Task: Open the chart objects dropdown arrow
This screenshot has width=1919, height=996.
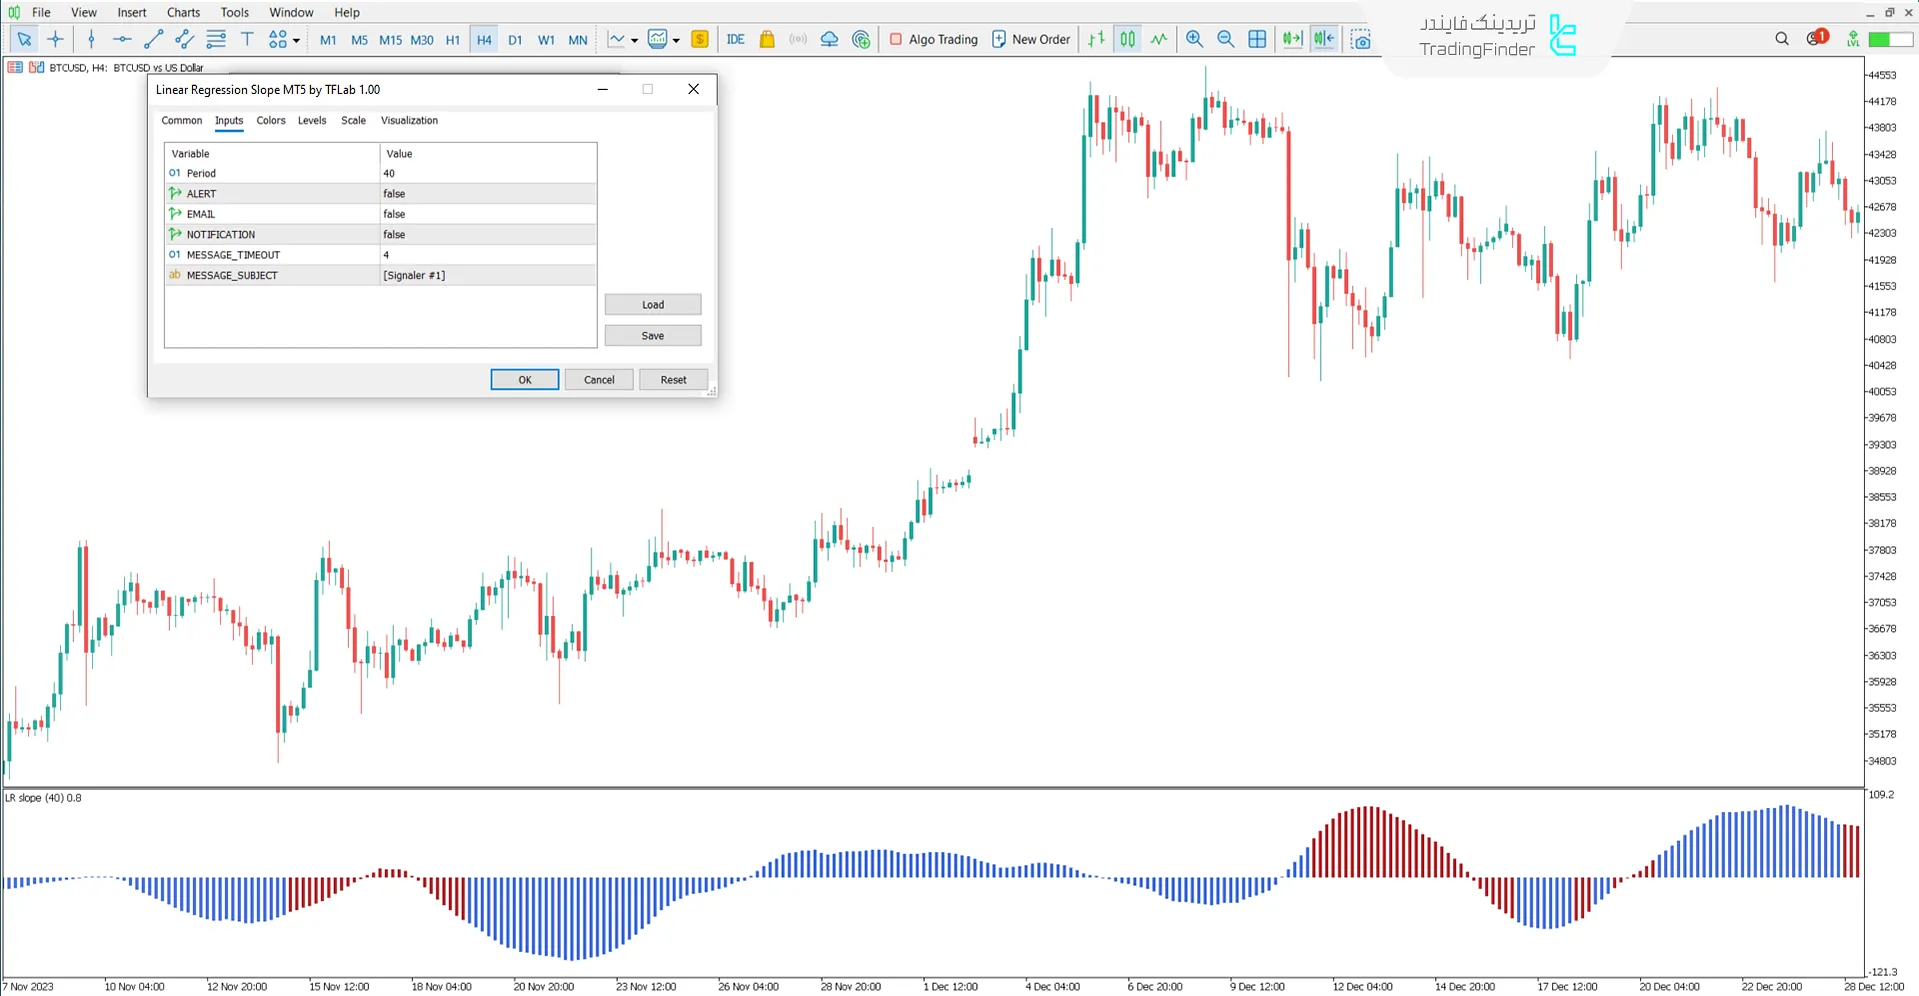Action: point(295,40)
